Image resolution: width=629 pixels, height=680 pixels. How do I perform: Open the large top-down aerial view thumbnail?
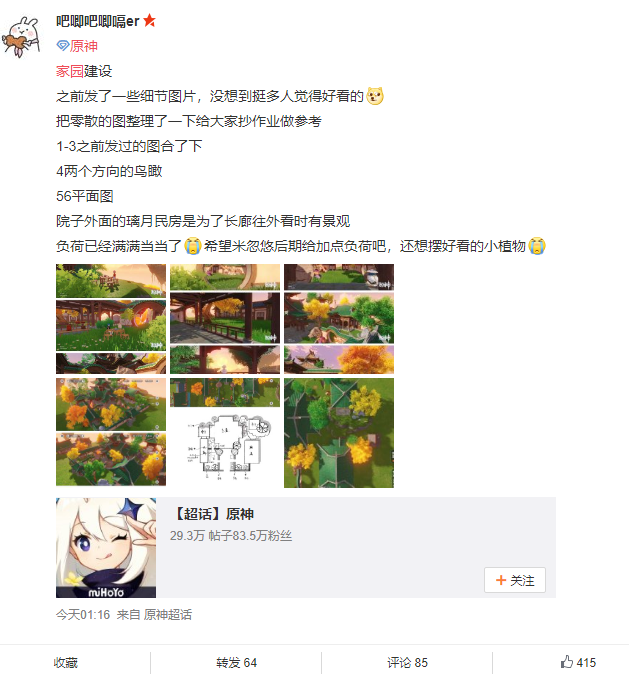[x=339, y=432]
